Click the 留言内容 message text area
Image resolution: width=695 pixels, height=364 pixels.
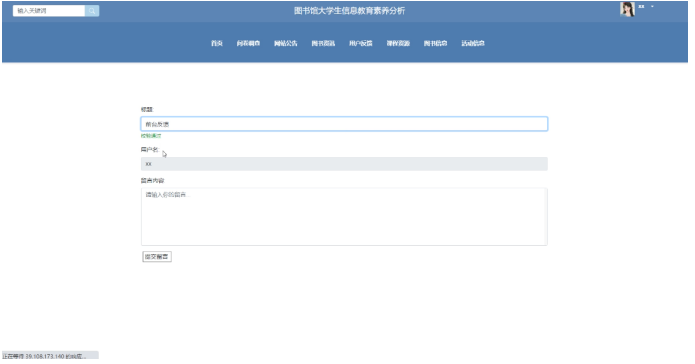coord(344,216)
